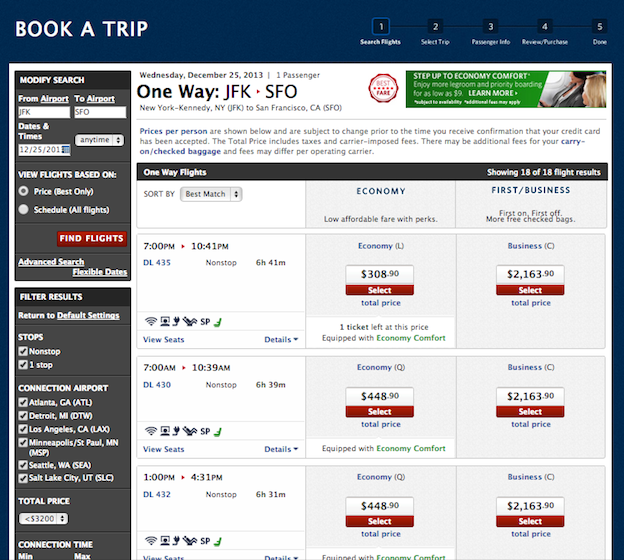Click the in-seat power icon for DL 435
The height and width of the screenshot is (560, 624).
(x=175, y=321)
